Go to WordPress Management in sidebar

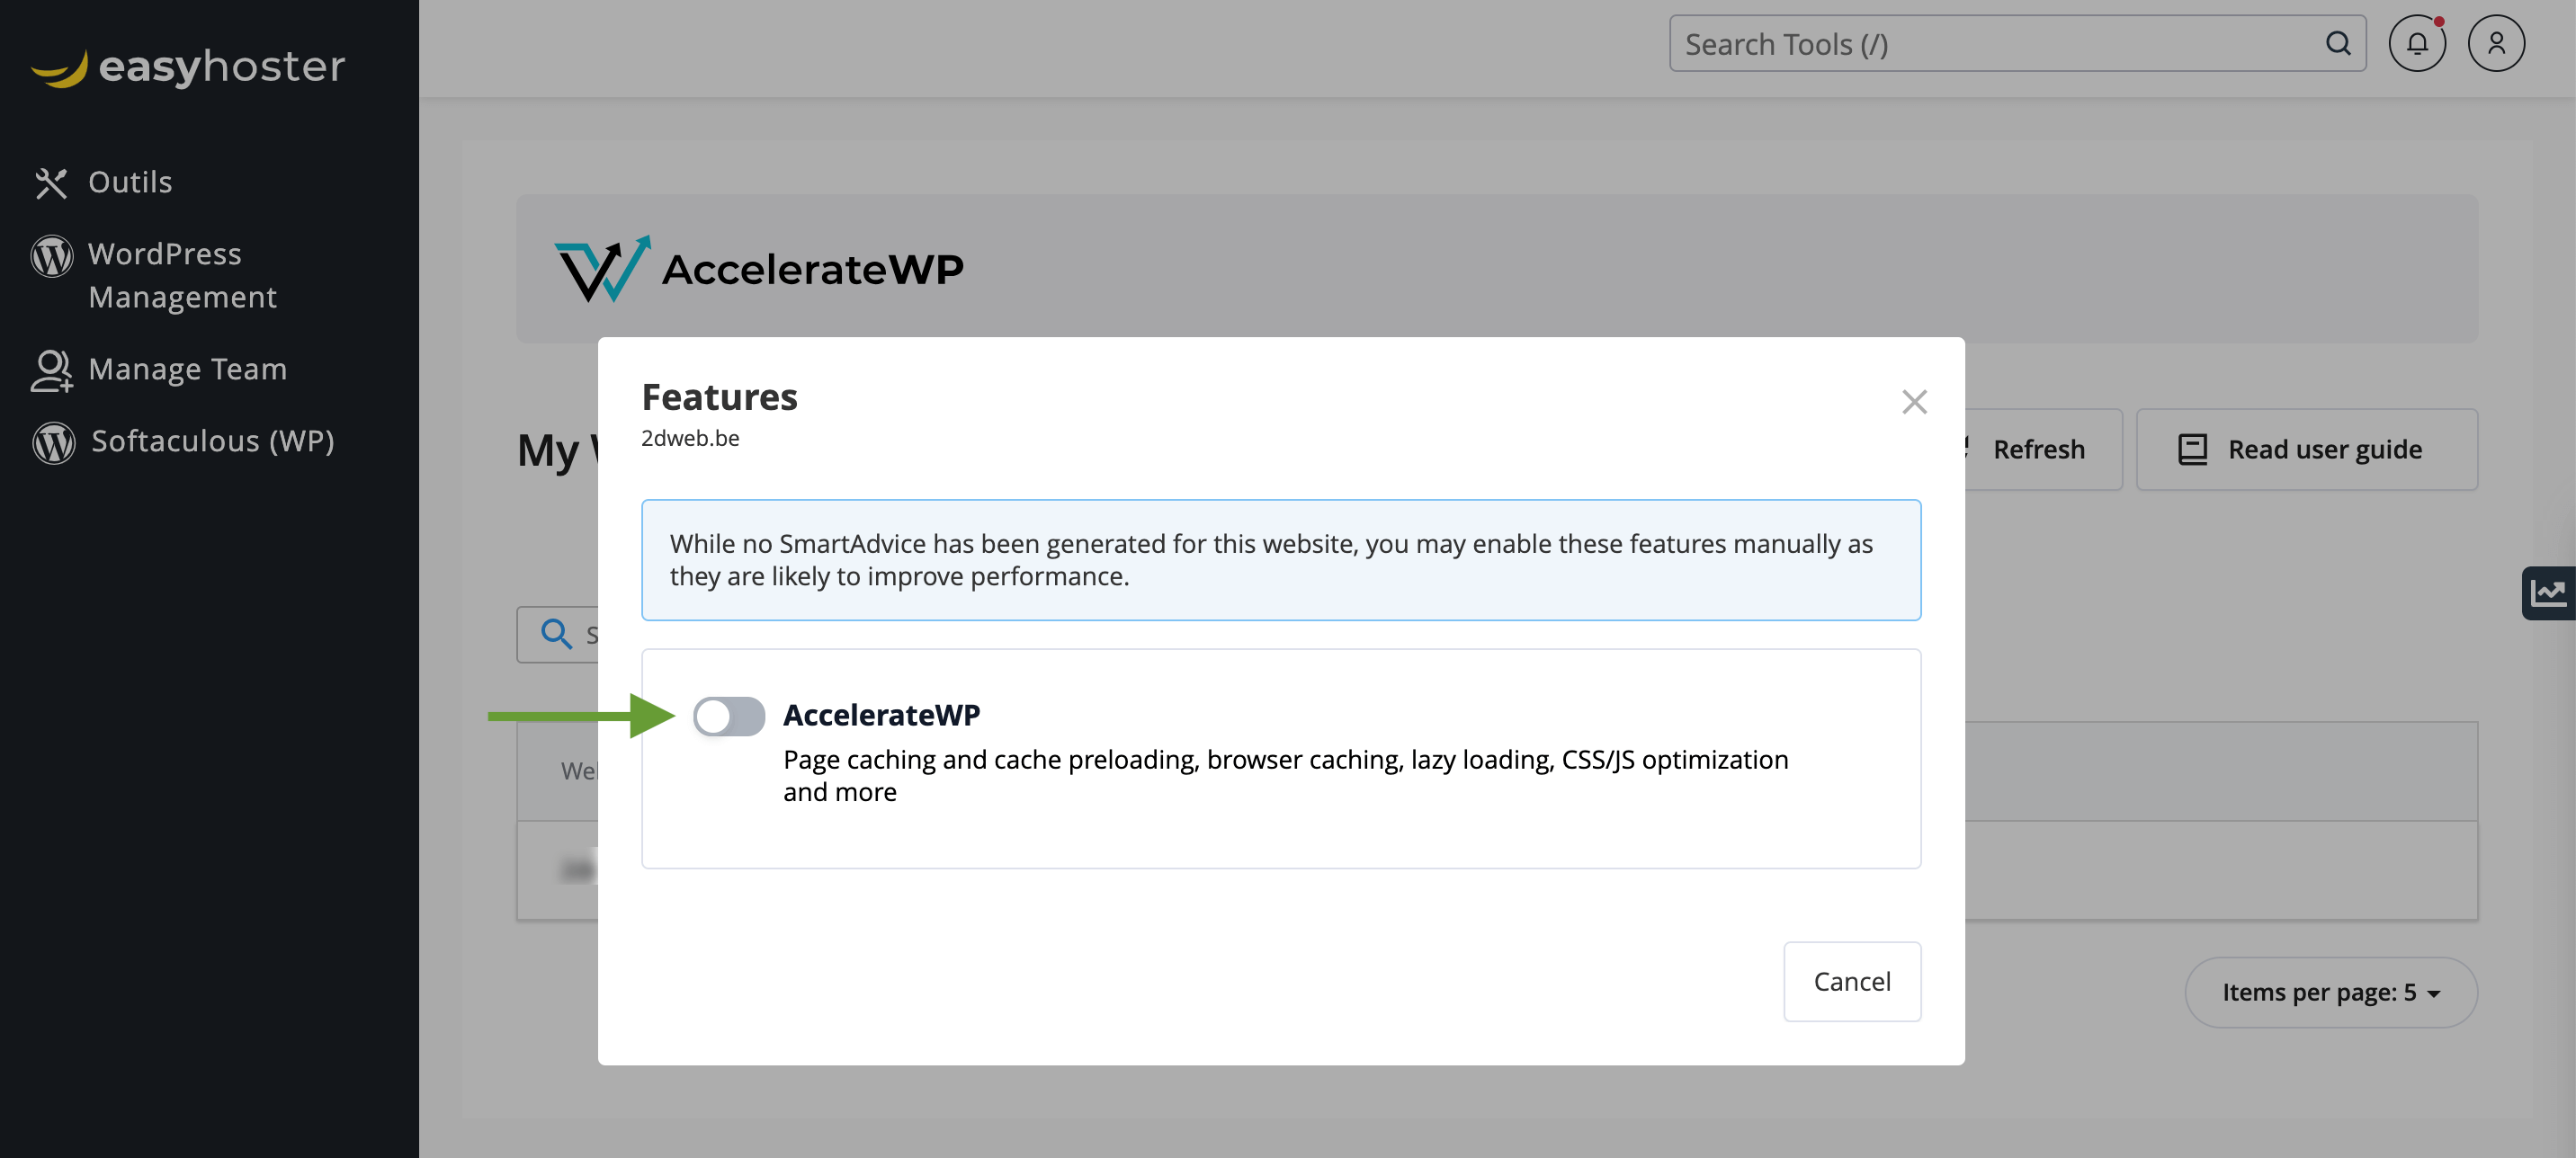pyautogui.click(x=182, y=275)
